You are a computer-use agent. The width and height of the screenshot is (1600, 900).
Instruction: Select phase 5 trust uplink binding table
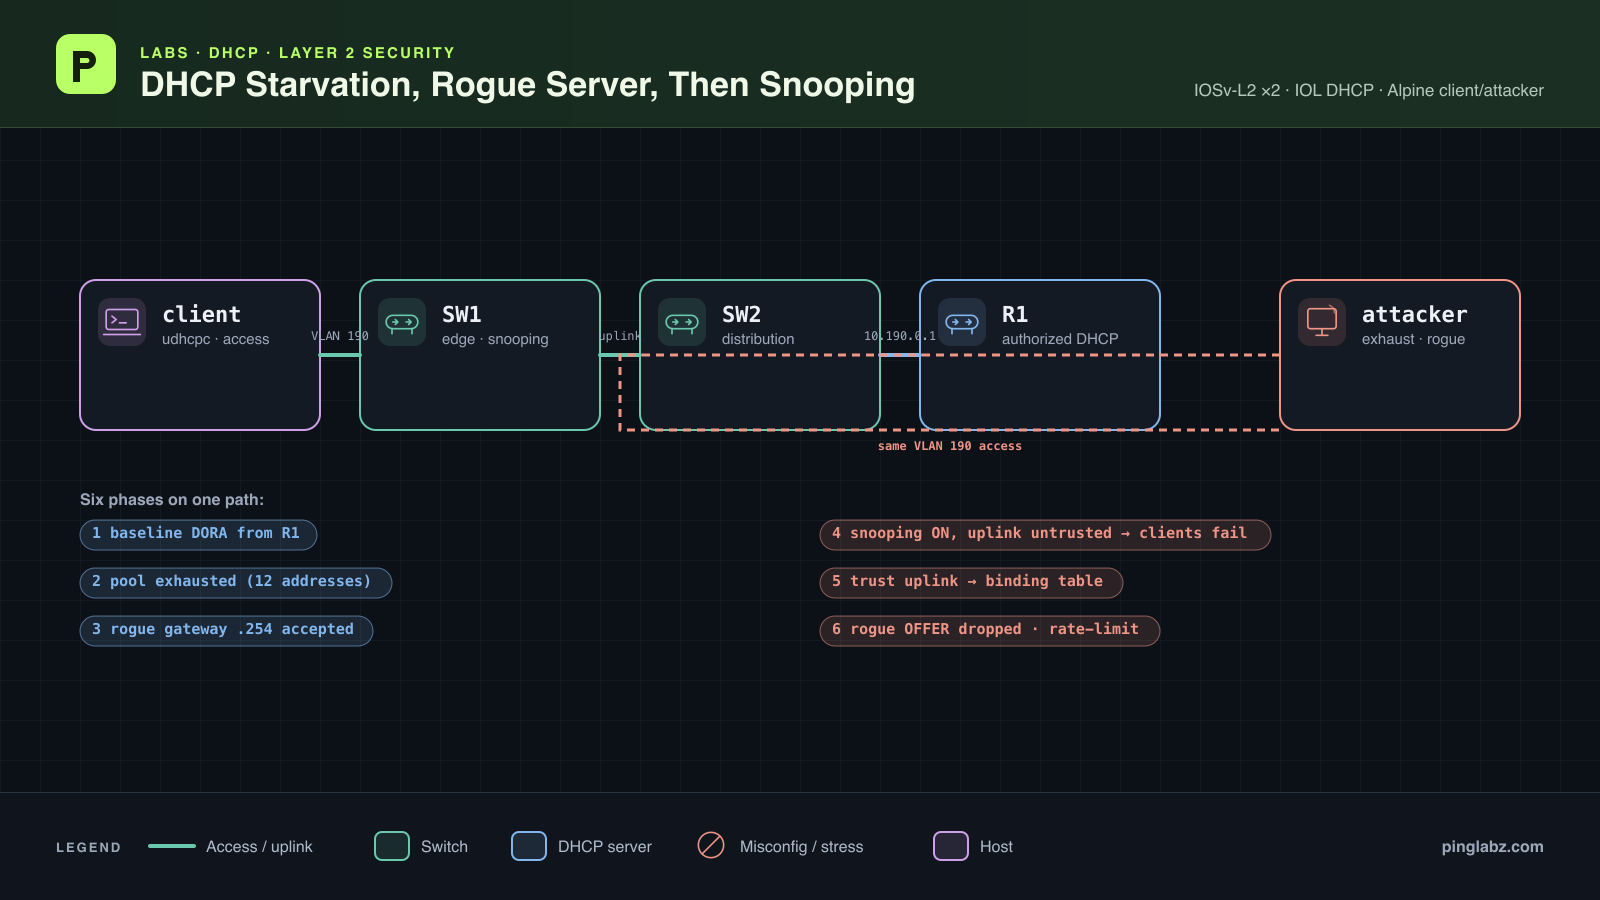[971, 582]
